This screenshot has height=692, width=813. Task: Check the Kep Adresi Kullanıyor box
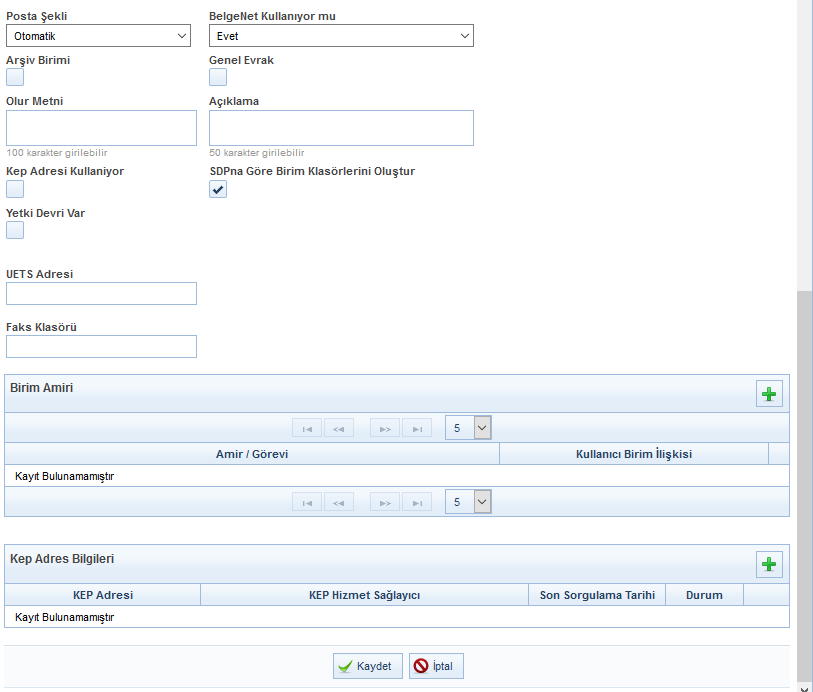tap(15, 188)
